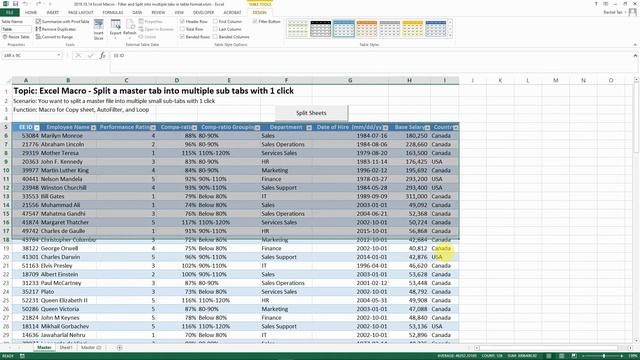Click Summarize with PivotTable
The width and height of the screenshot is (640, 360).
62,21
